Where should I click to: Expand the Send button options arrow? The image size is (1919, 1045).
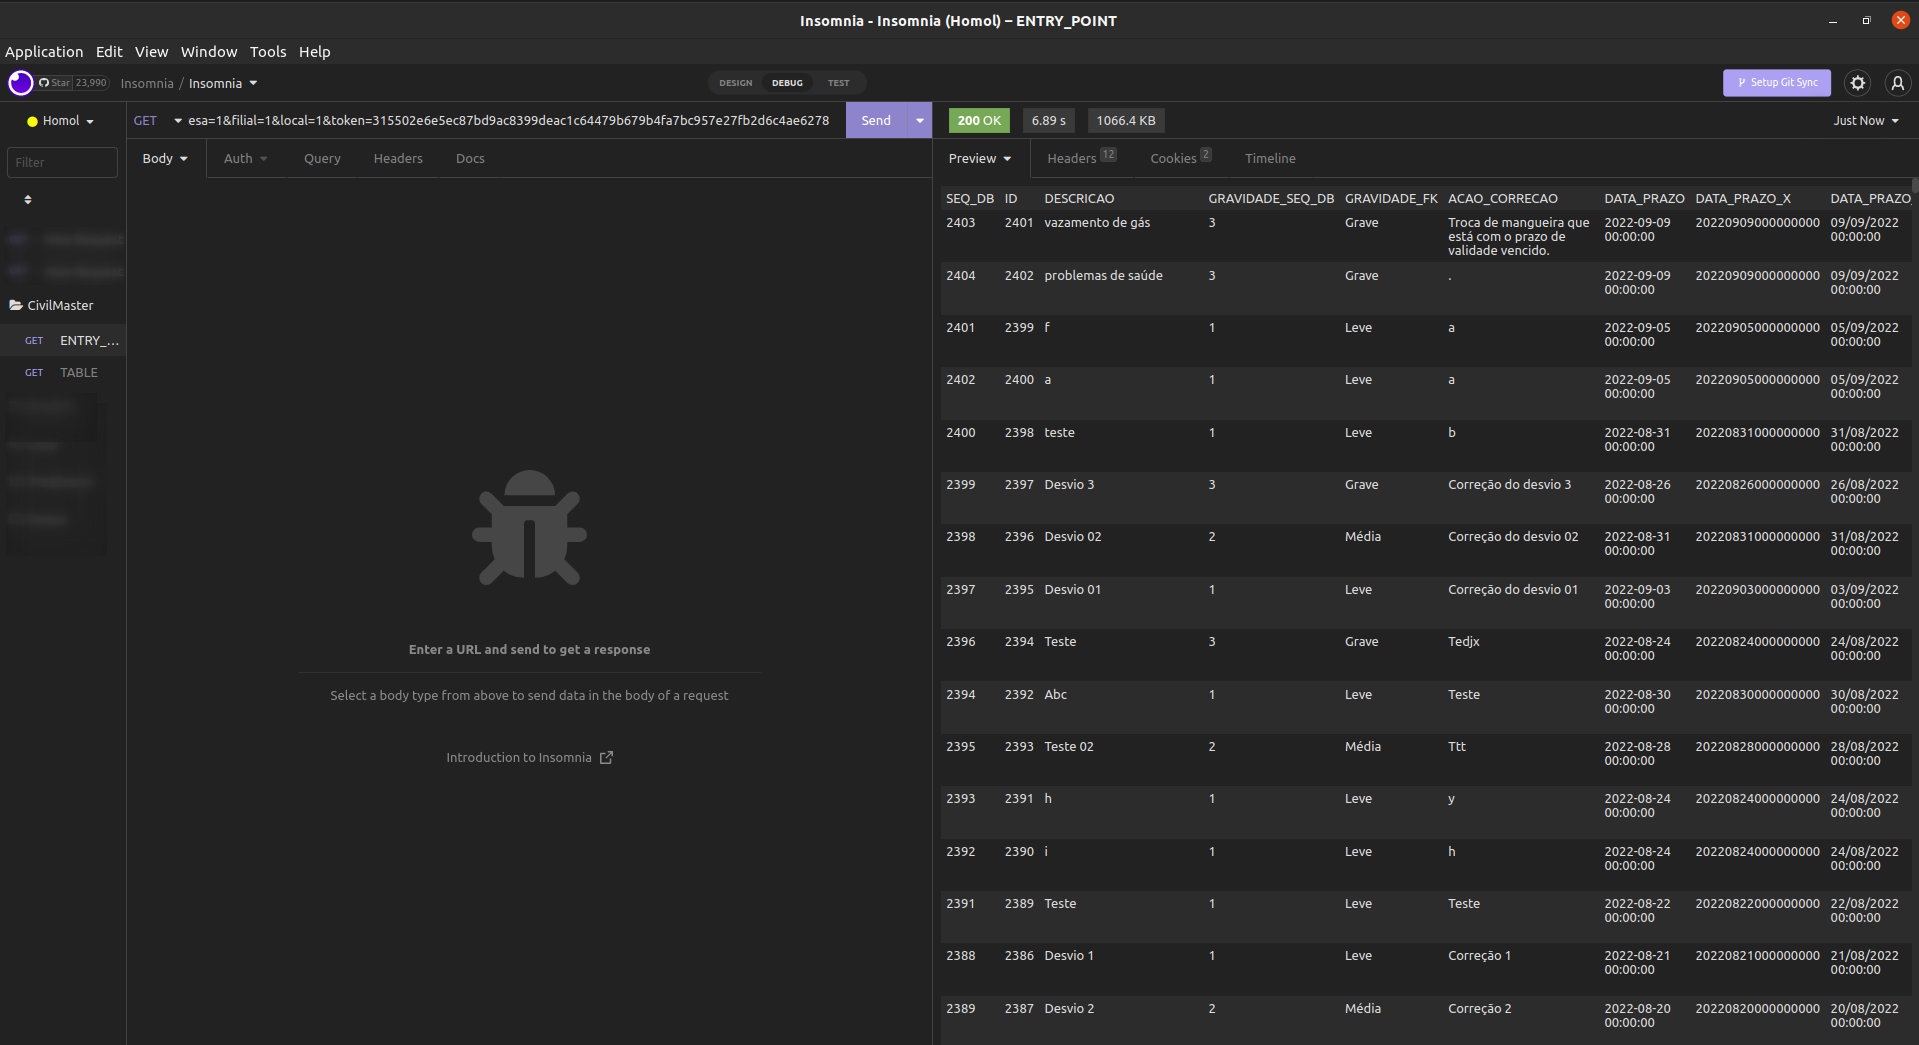pos(919,121)
